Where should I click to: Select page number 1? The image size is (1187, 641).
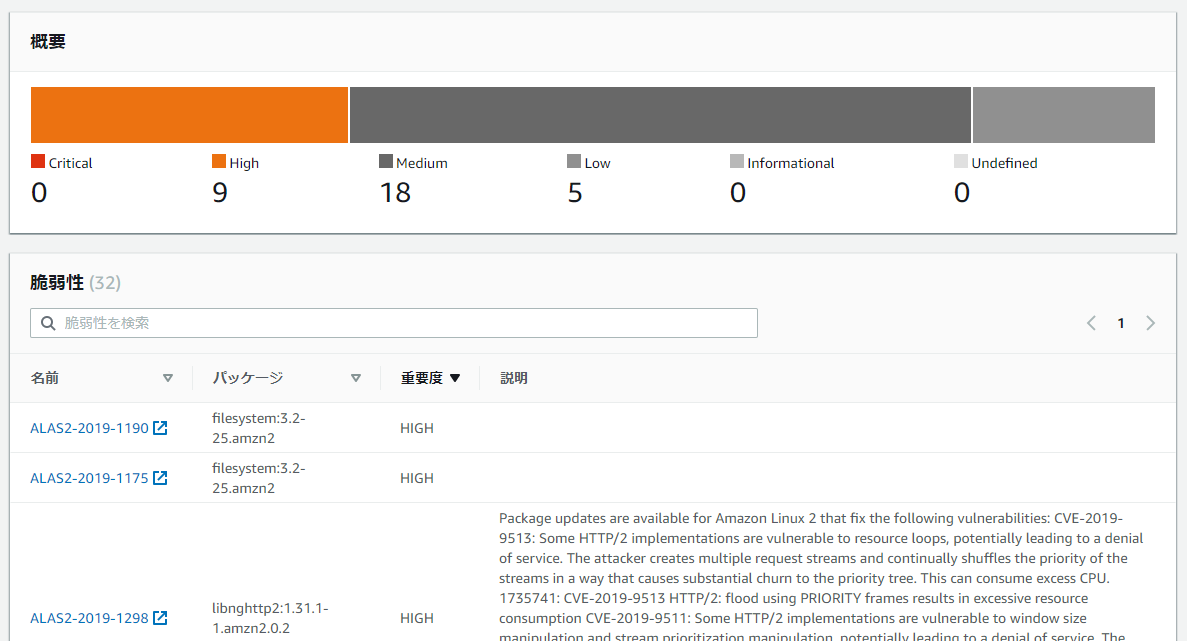coord(1120,323)
